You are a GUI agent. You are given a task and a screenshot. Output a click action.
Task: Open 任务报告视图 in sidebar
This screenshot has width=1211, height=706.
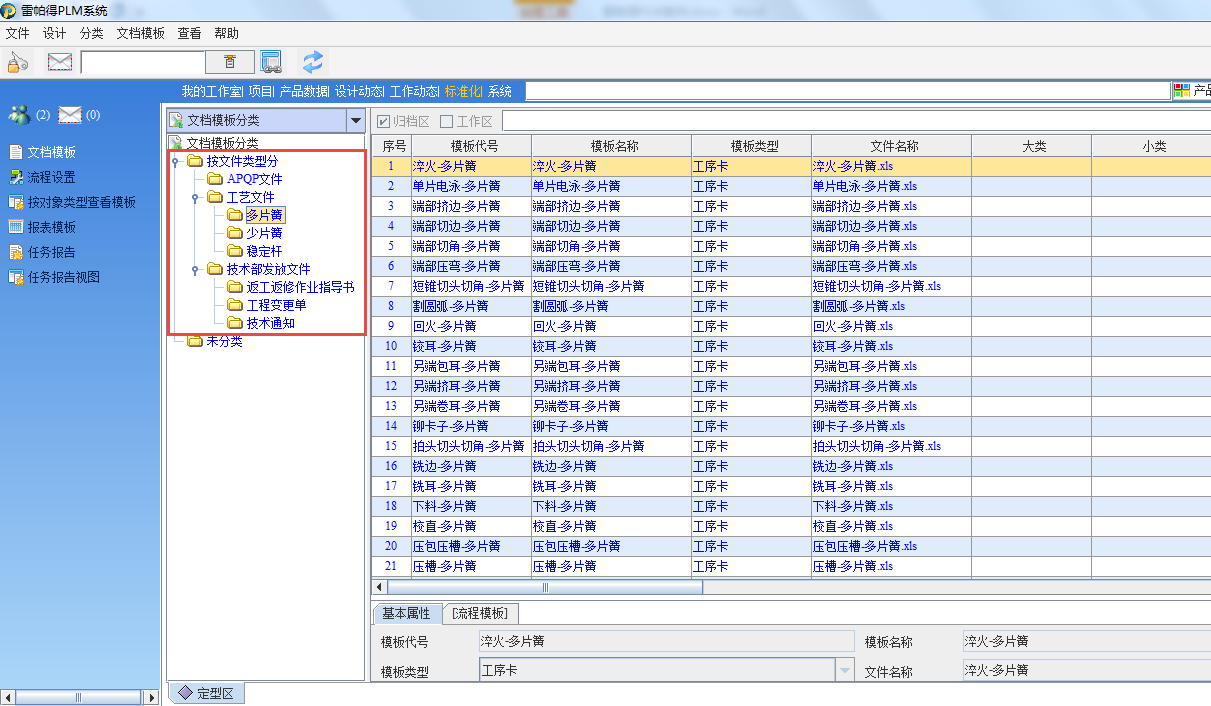(x=62, y=278)
